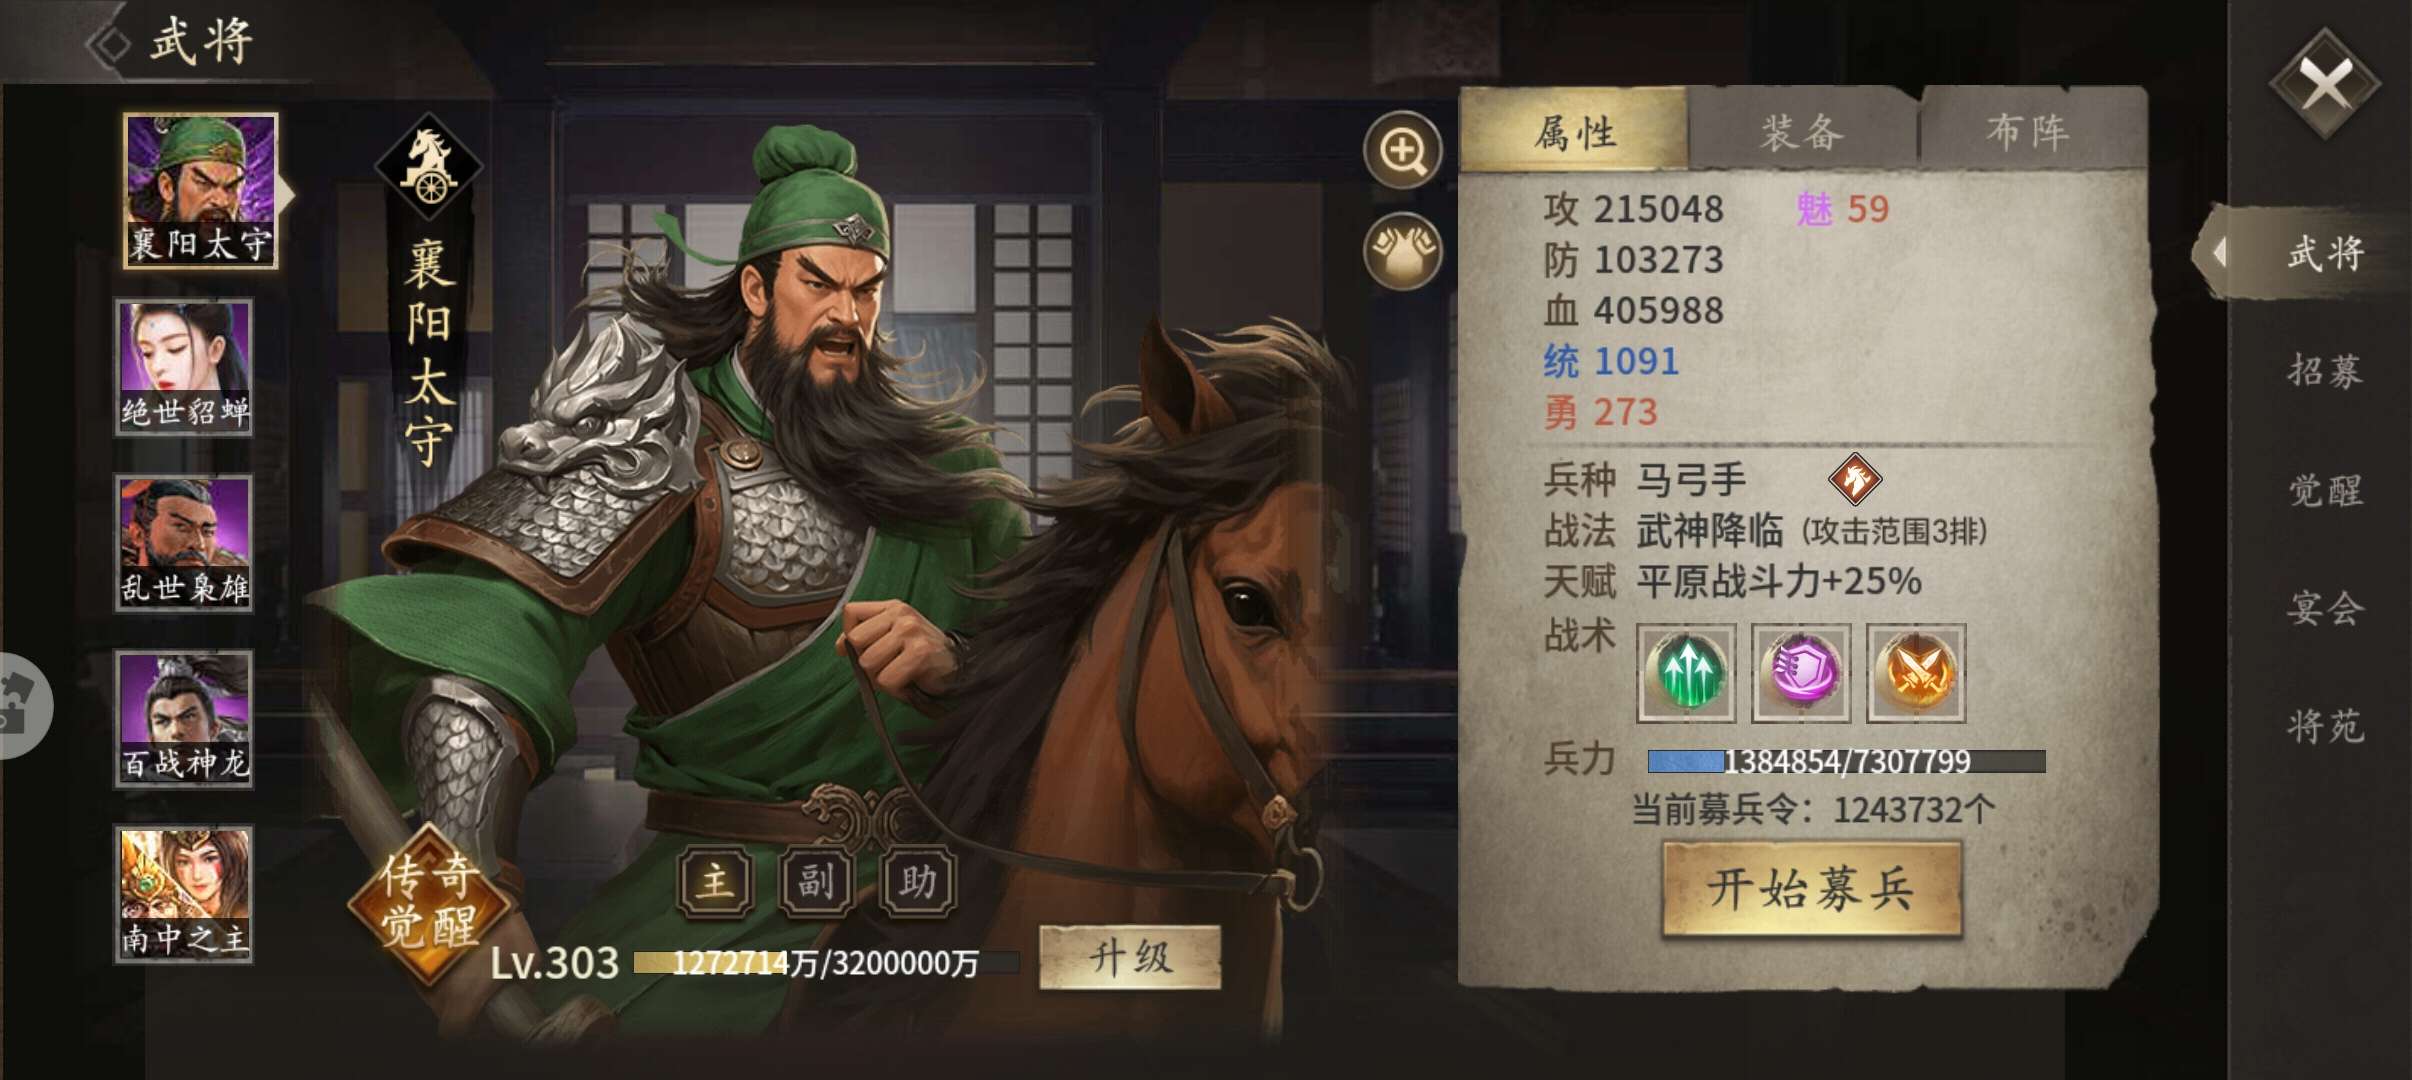Expand the puzzle side drawer handle
The height and width of the screenshot is (1080, 2412).
point(22,705)
